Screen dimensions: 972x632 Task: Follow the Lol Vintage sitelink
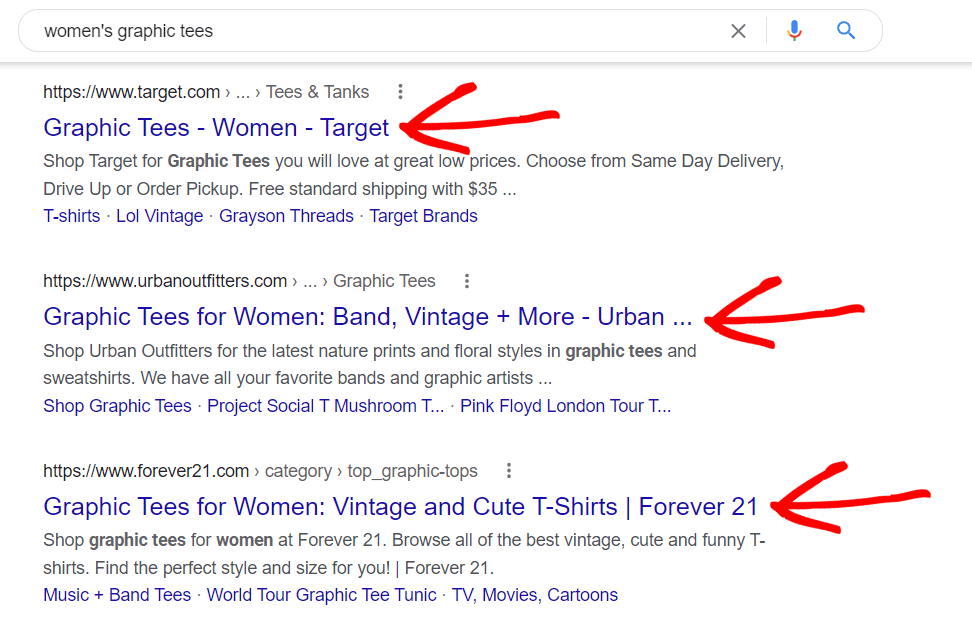(160, 216)
